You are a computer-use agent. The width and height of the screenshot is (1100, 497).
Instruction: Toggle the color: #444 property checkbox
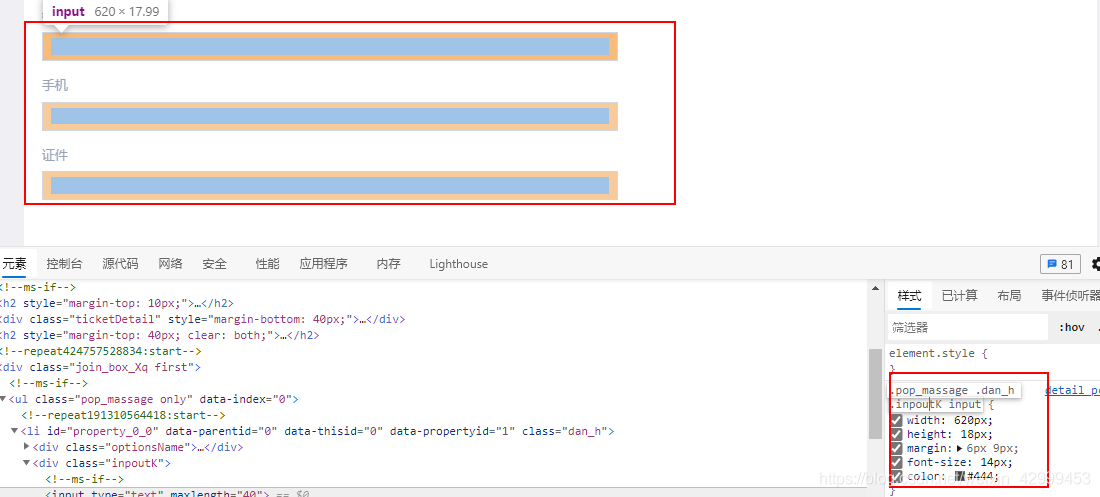pyautogui.click(x=896, y=476)
